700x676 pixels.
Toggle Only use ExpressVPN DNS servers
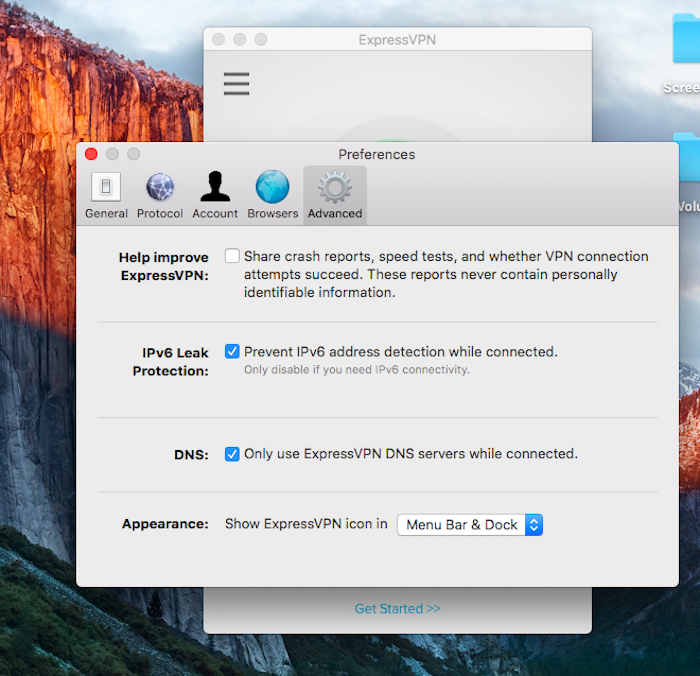232,454
